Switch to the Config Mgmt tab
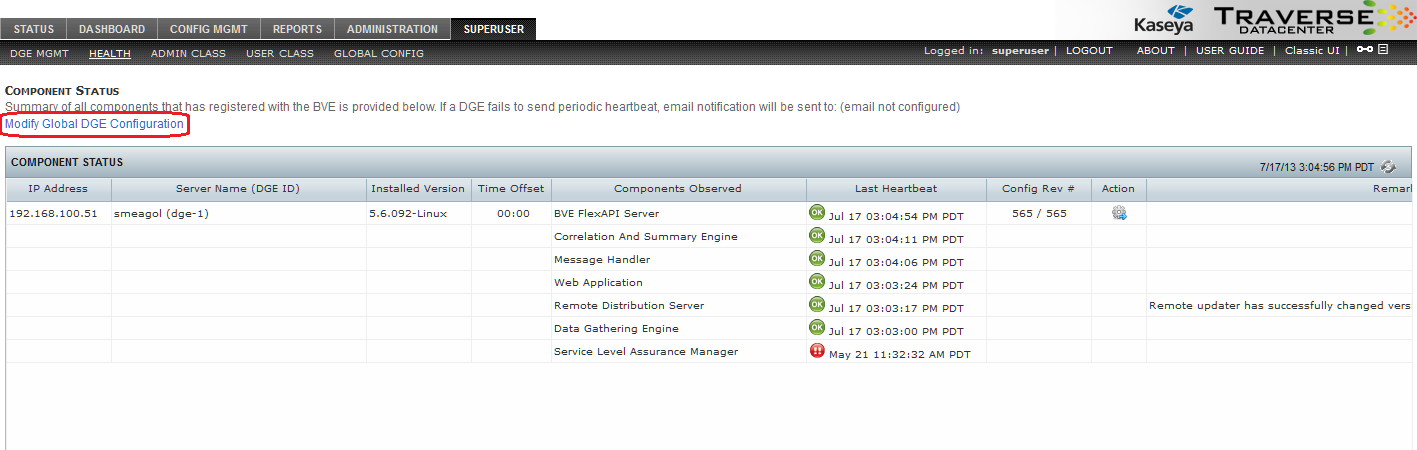The image size is (1417, 450). coord(209,30)
